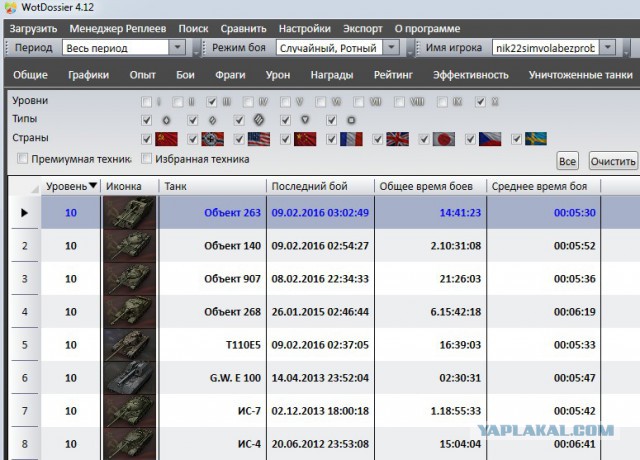Click the USA flag icon
Screen dimensions: 640x460
(259, 139)
